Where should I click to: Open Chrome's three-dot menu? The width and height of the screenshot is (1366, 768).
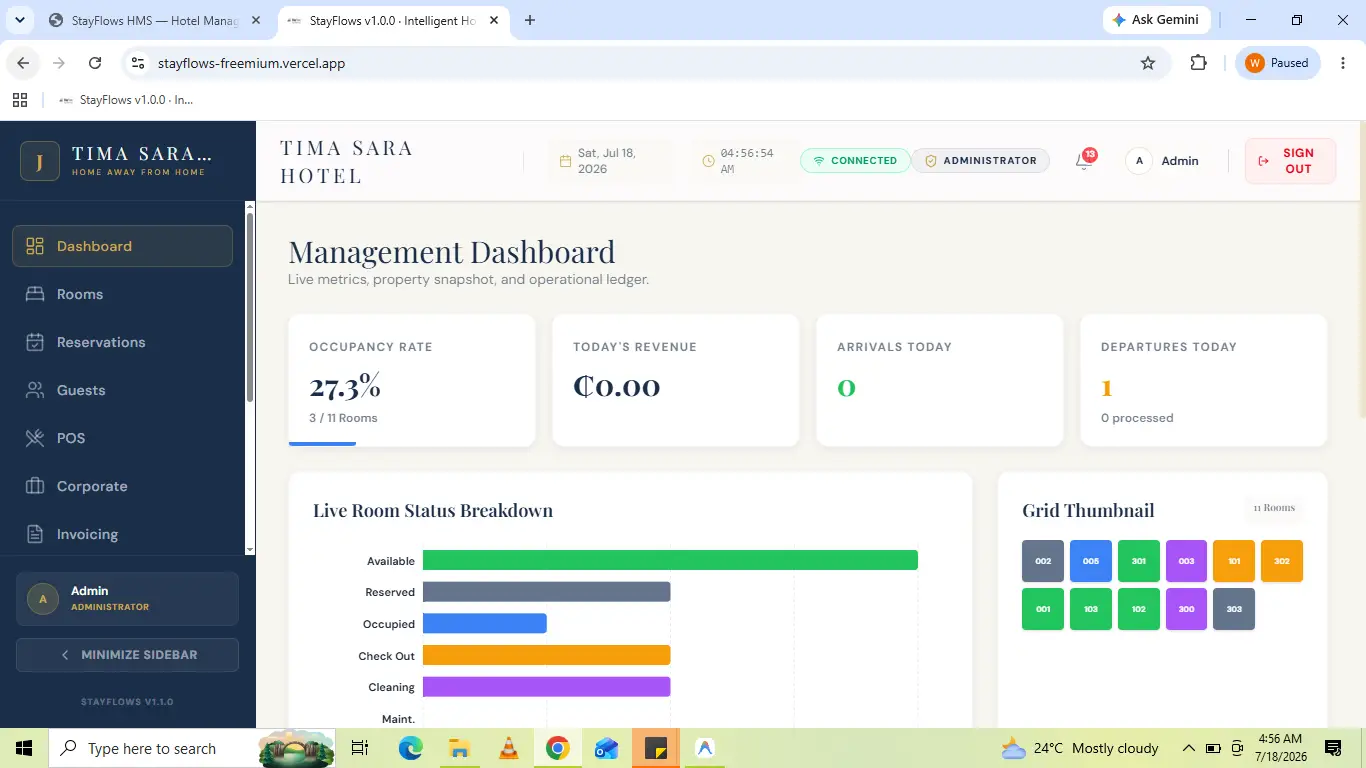pyautogui.click(x=1343, y=63)
